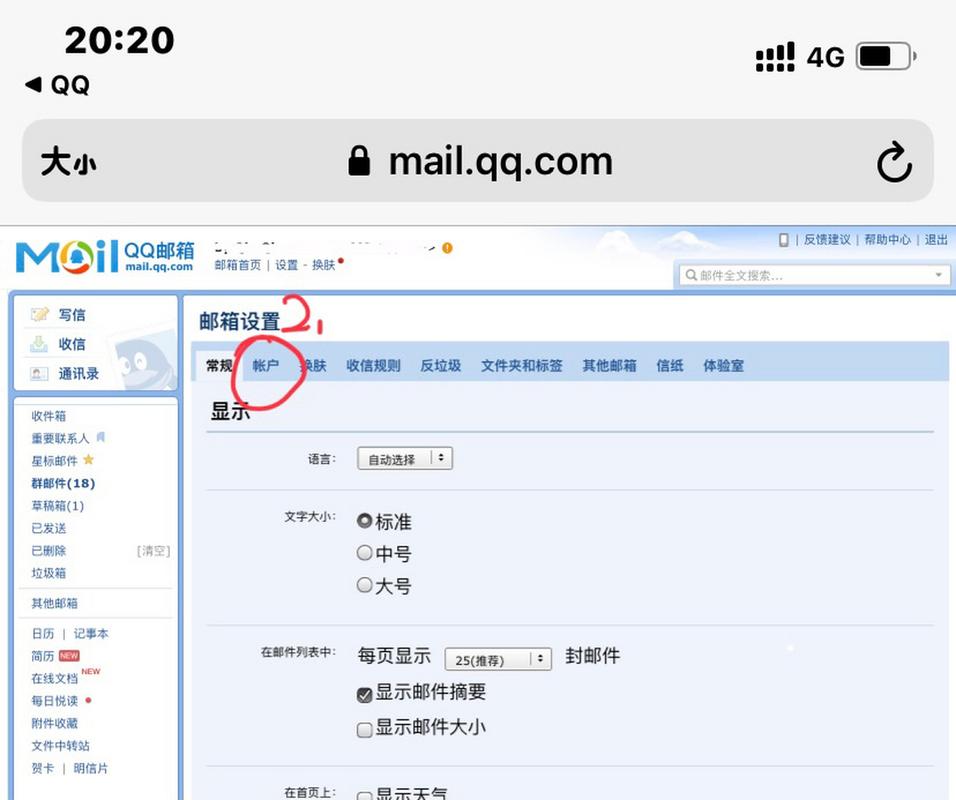956x800 pixels.
Task: Switch to the 常规 tab
Action: pyautogui.click(x=219, y=366)
